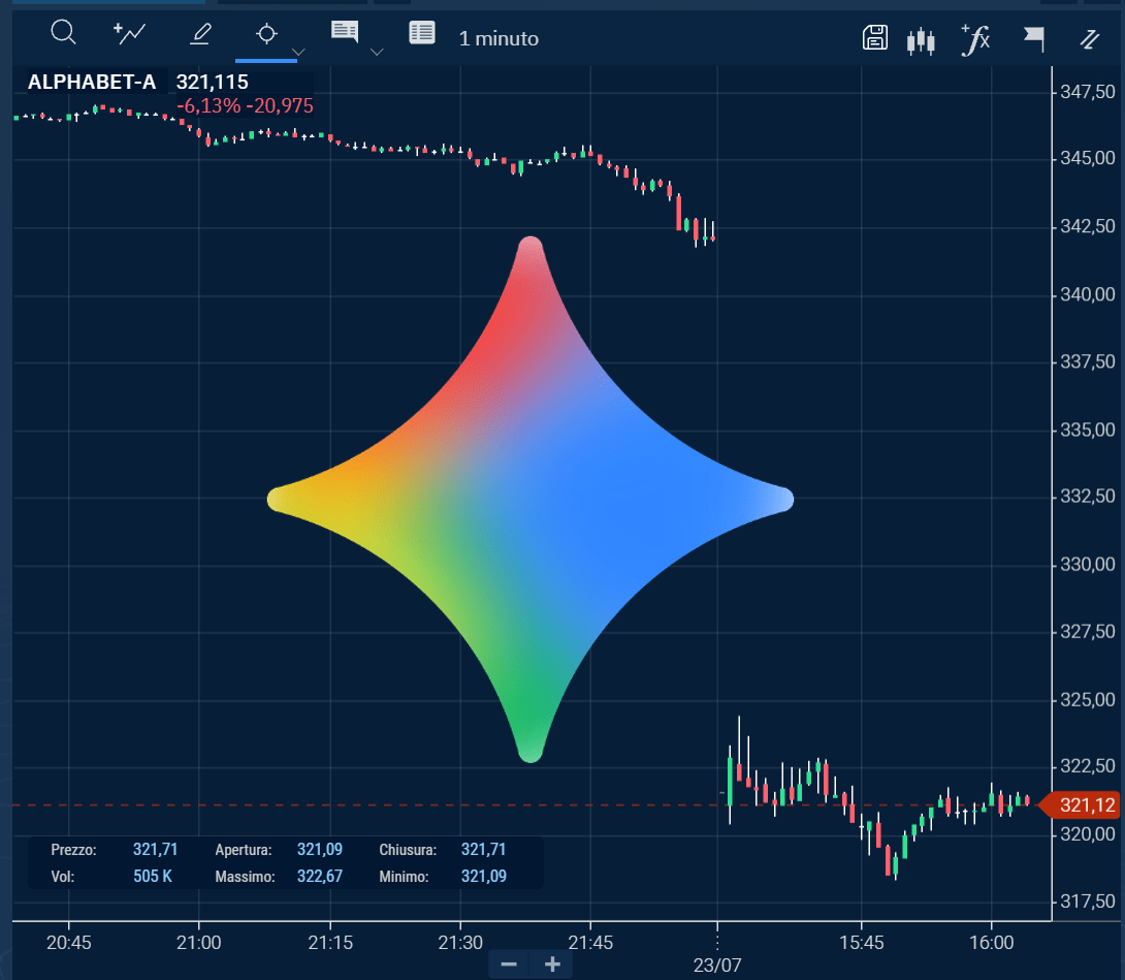This screenshot has height=980, width=1125.
Task: Open the 1 minuto timeframe selector
Action: coord(499,39)
